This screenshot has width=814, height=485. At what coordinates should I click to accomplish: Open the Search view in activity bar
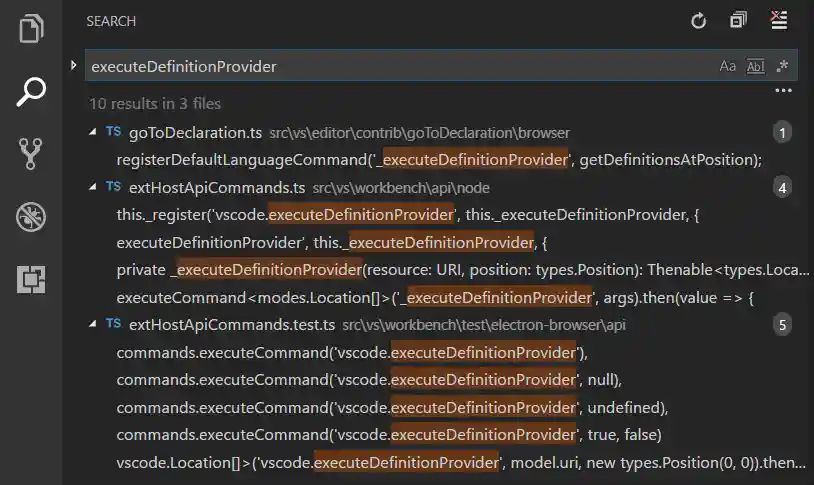click(x=31, y=92)
